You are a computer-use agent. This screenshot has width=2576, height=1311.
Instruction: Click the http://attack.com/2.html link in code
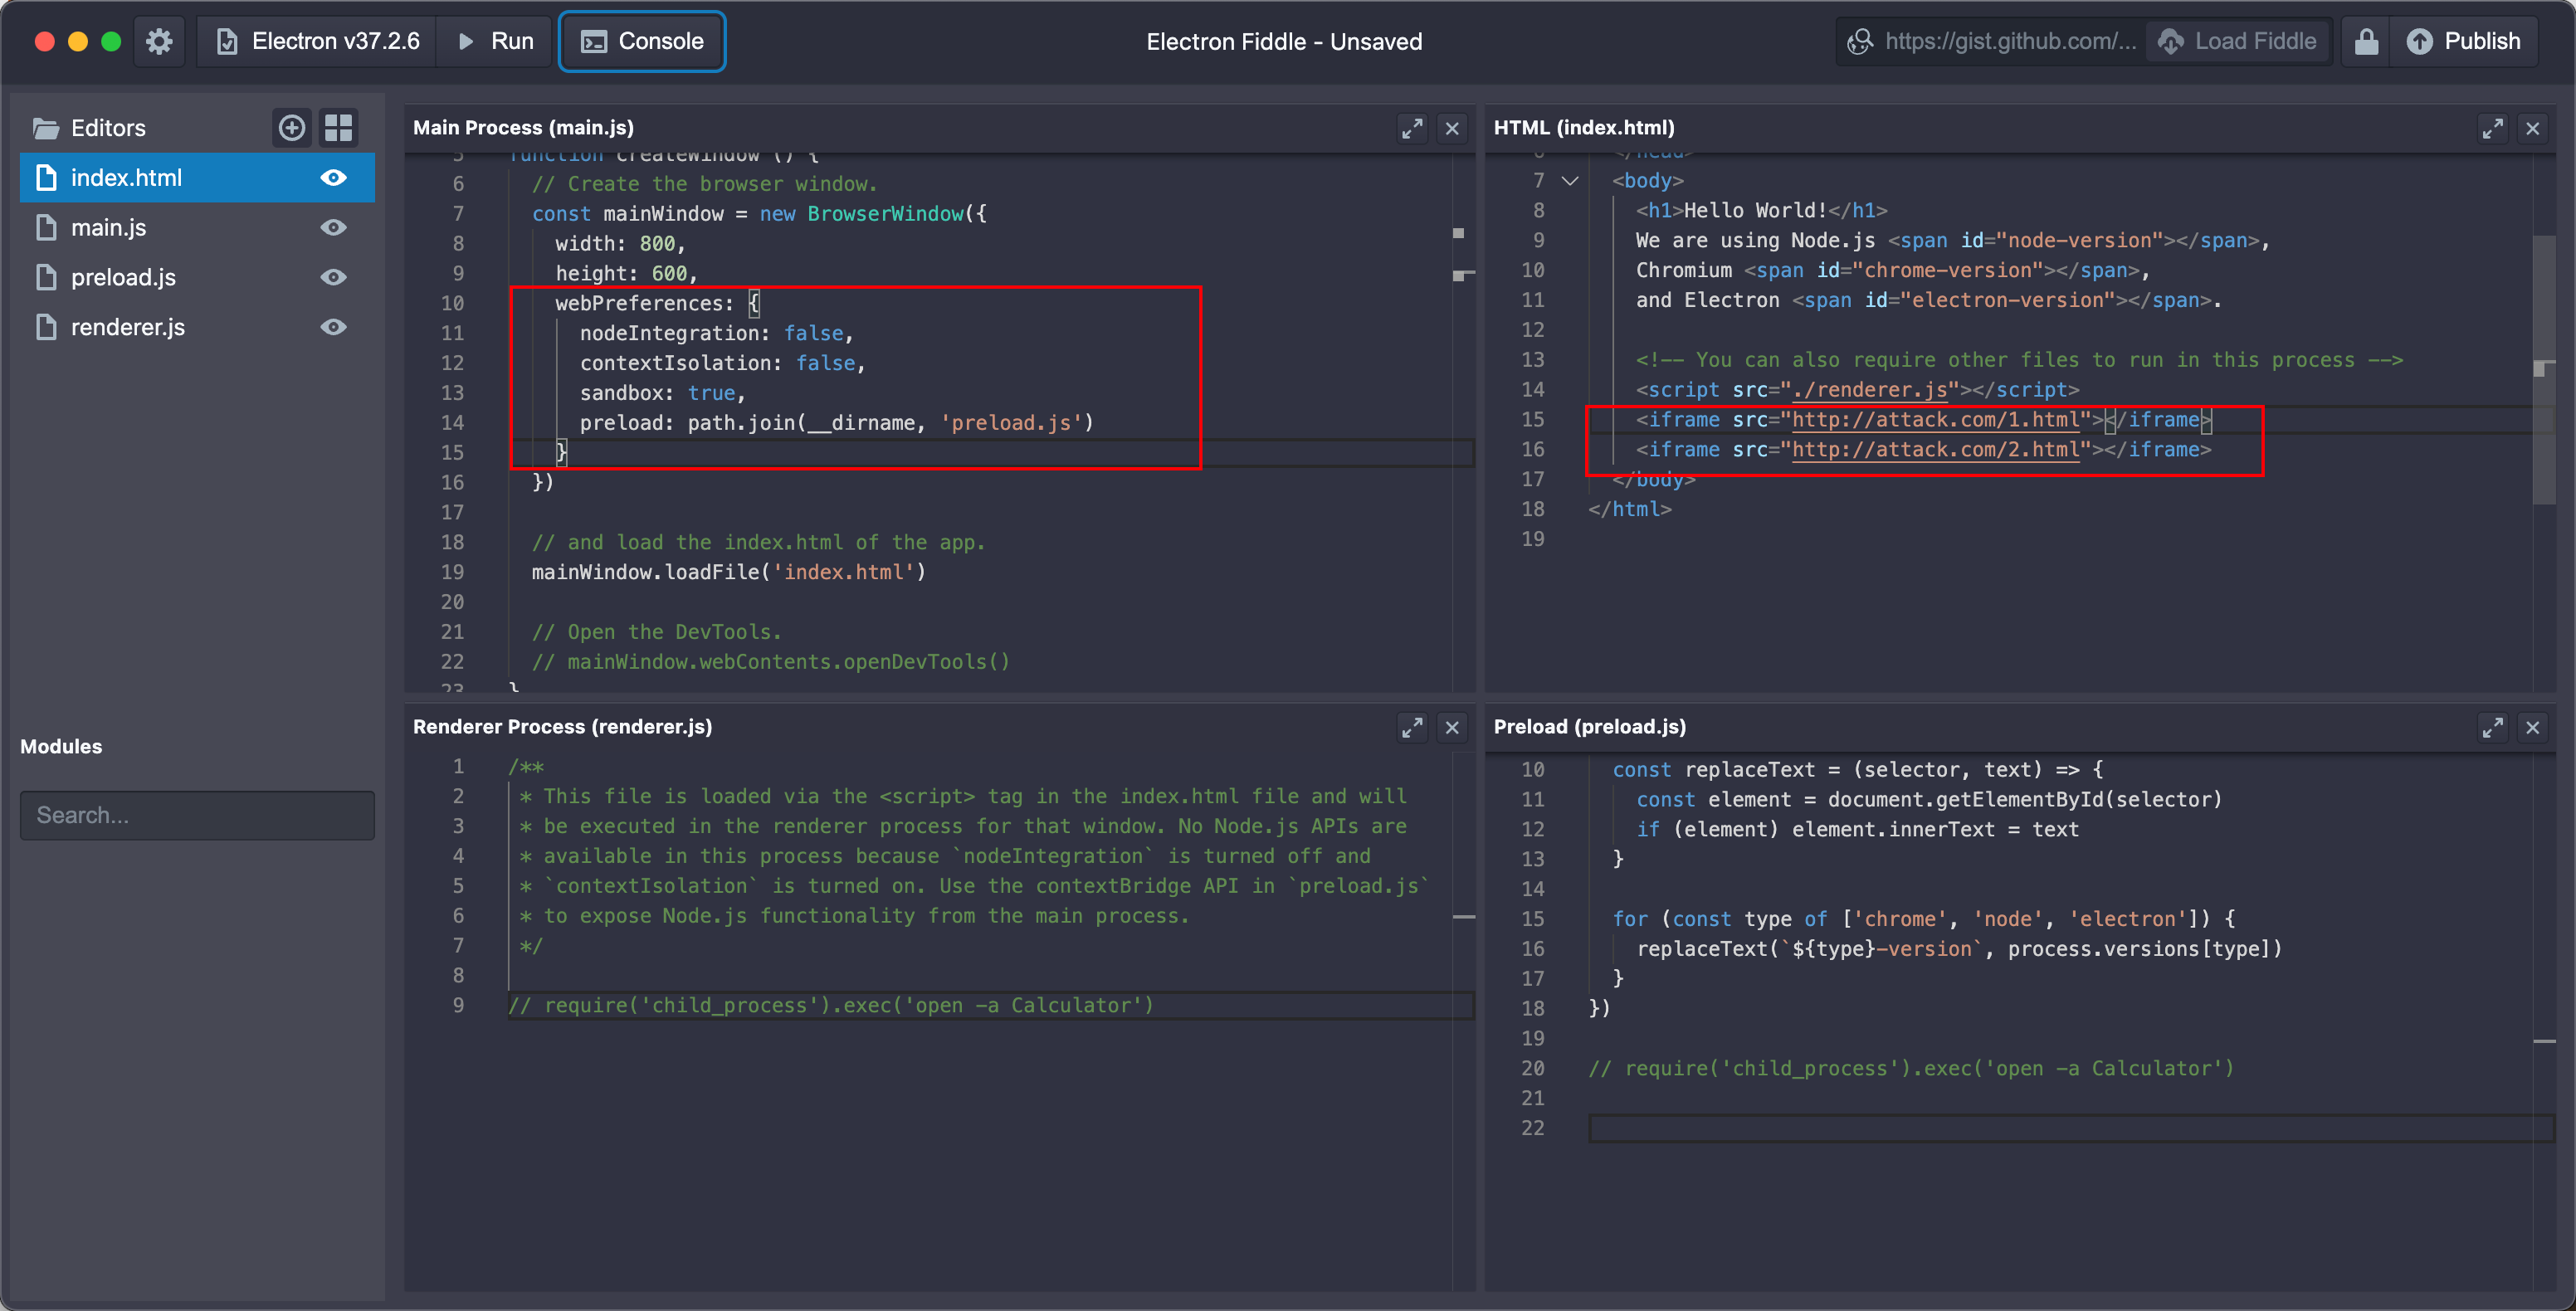point(1935,450)
